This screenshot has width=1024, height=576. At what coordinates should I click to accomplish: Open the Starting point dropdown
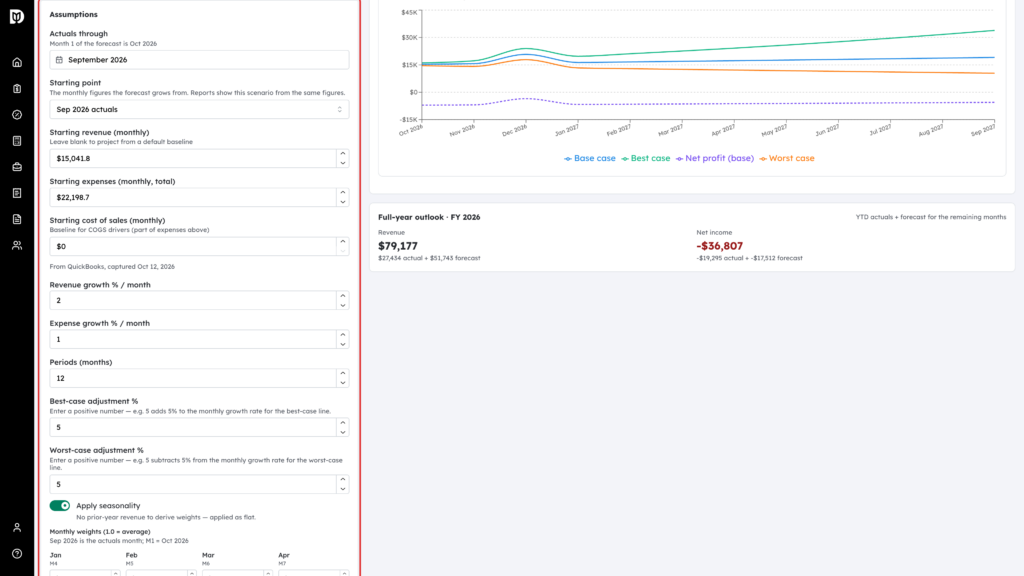199,110
